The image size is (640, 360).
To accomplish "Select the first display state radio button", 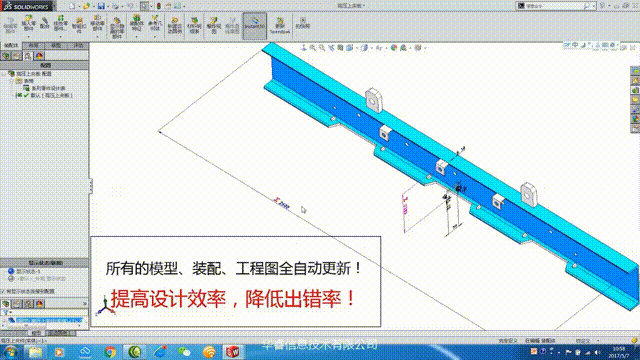I will coord(11,271).
